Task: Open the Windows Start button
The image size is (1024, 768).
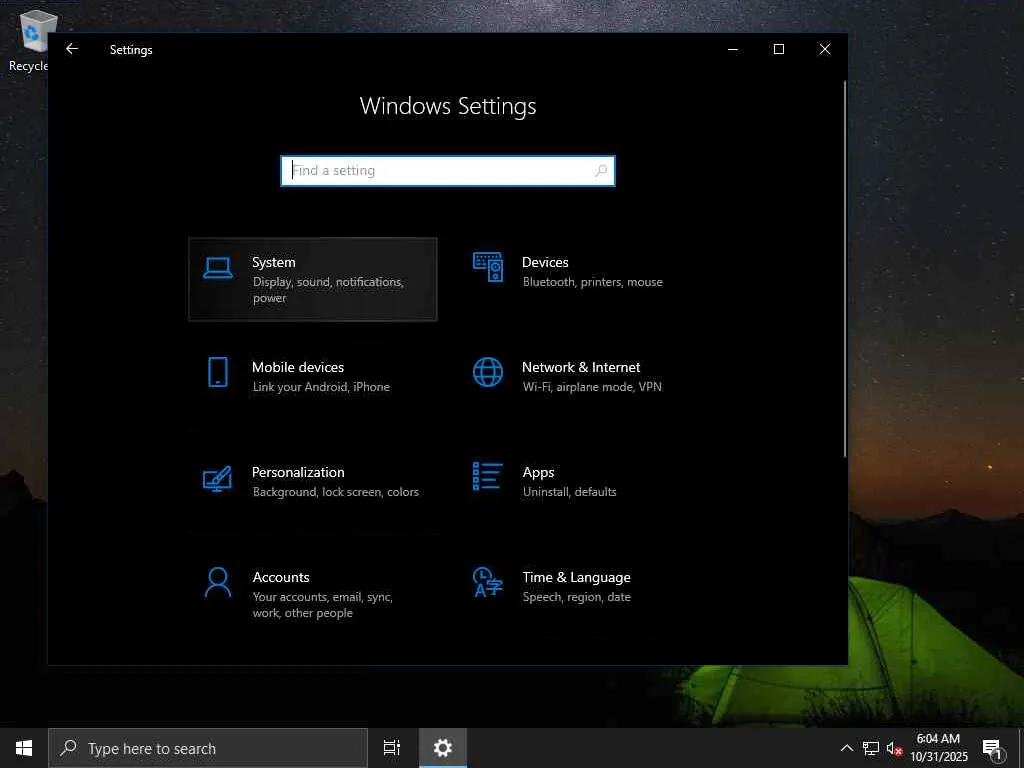Action: pyautogui.click(x=24, y=748)
